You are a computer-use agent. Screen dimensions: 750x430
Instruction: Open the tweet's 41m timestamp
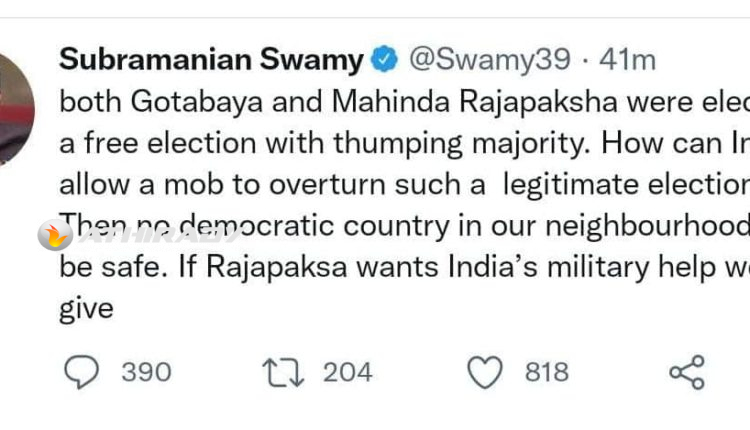[627, 60]
